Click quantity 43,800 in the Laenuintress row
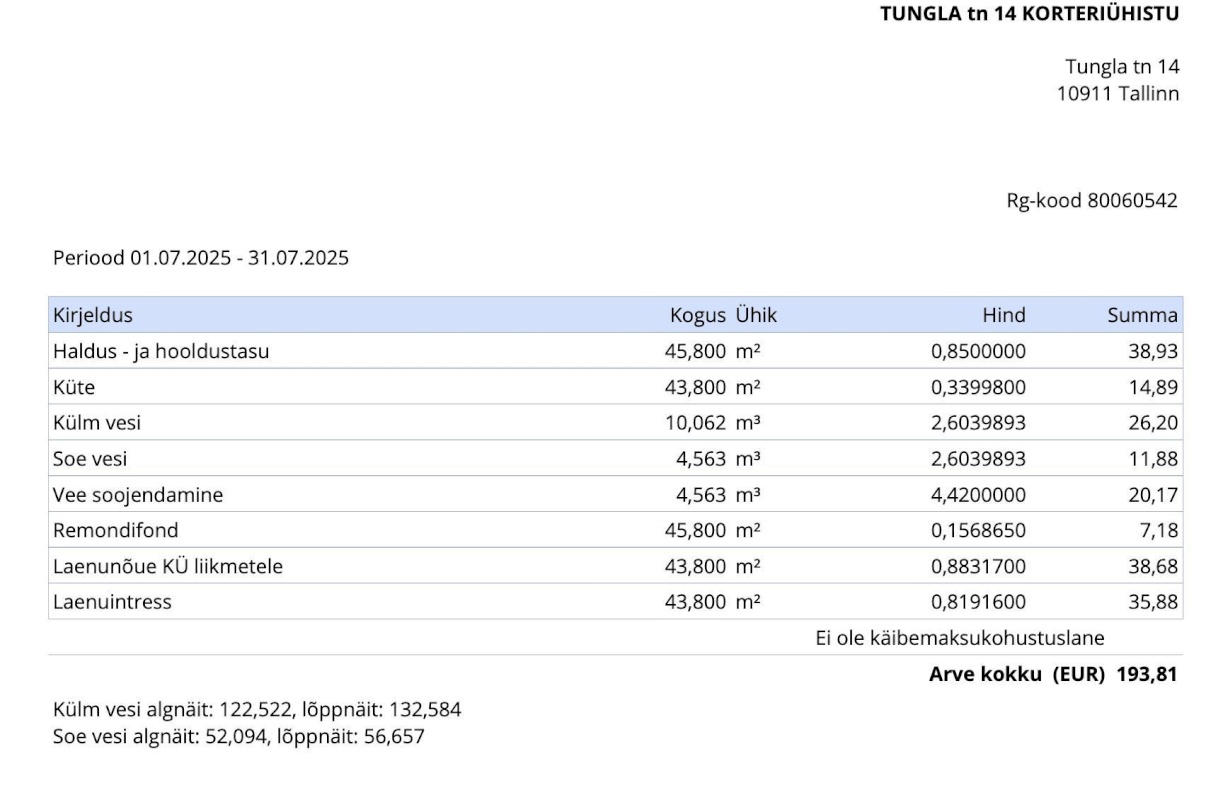 click(695, 602)
